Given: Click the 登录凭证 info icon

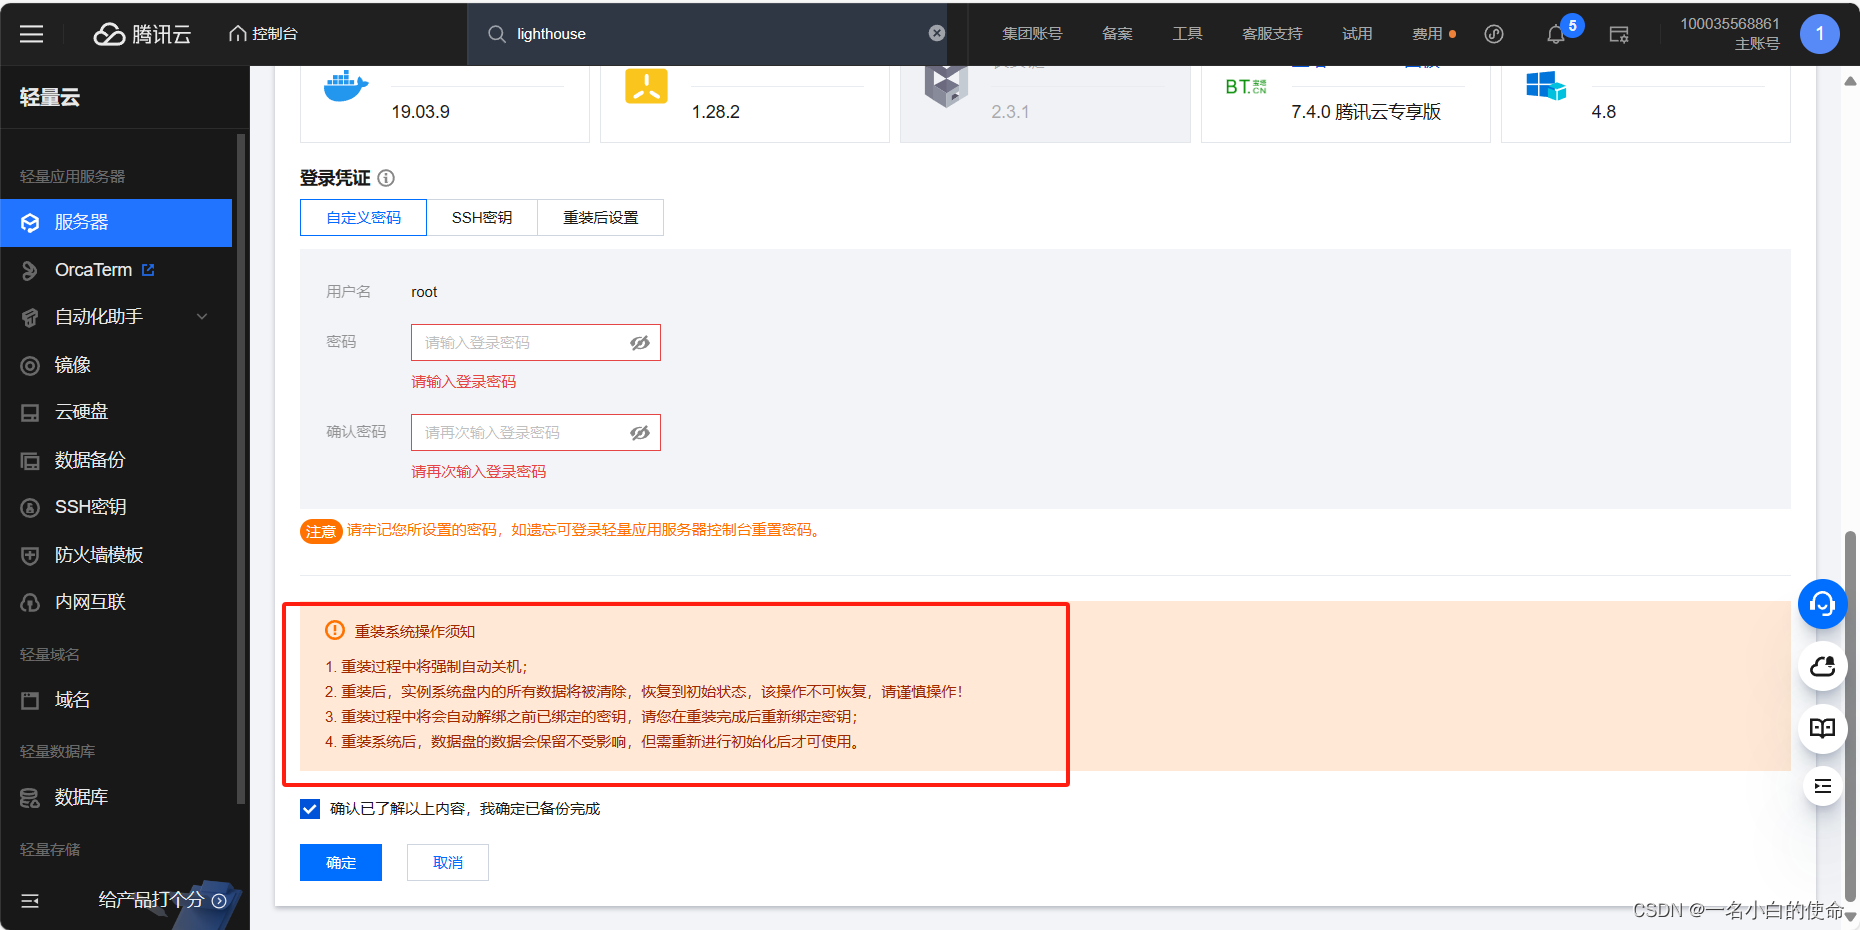Looking at the screenshot, I should 386,178.
